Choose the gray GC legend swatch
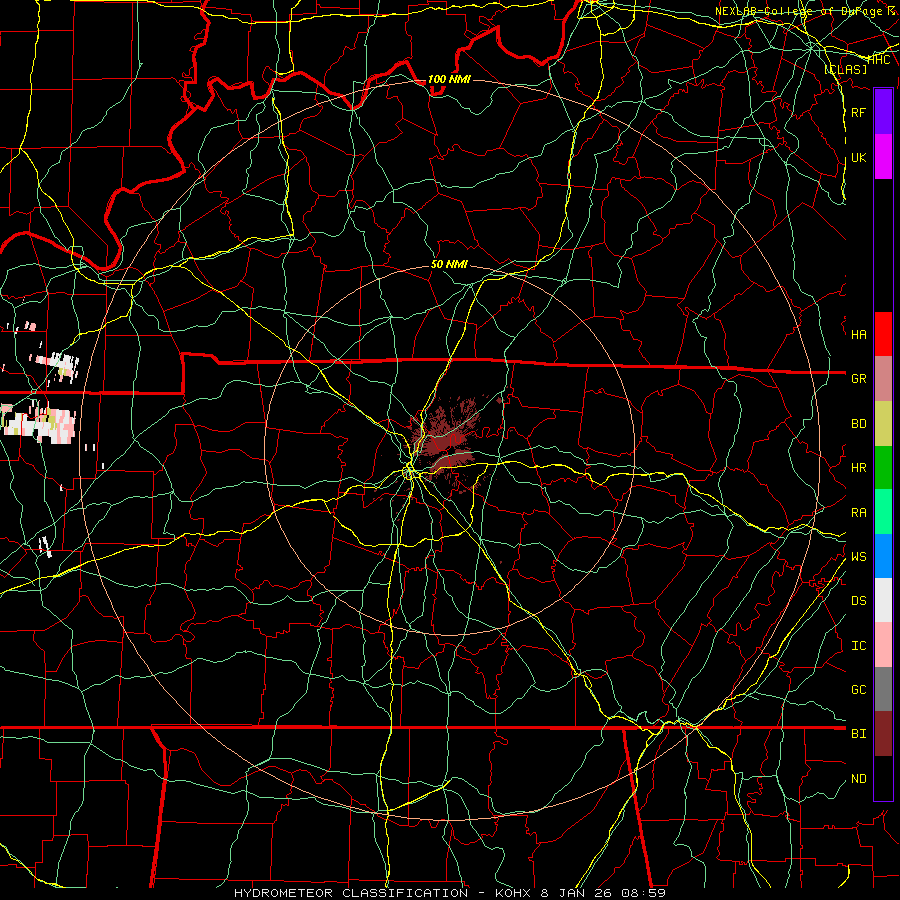 tap(883, 689)
